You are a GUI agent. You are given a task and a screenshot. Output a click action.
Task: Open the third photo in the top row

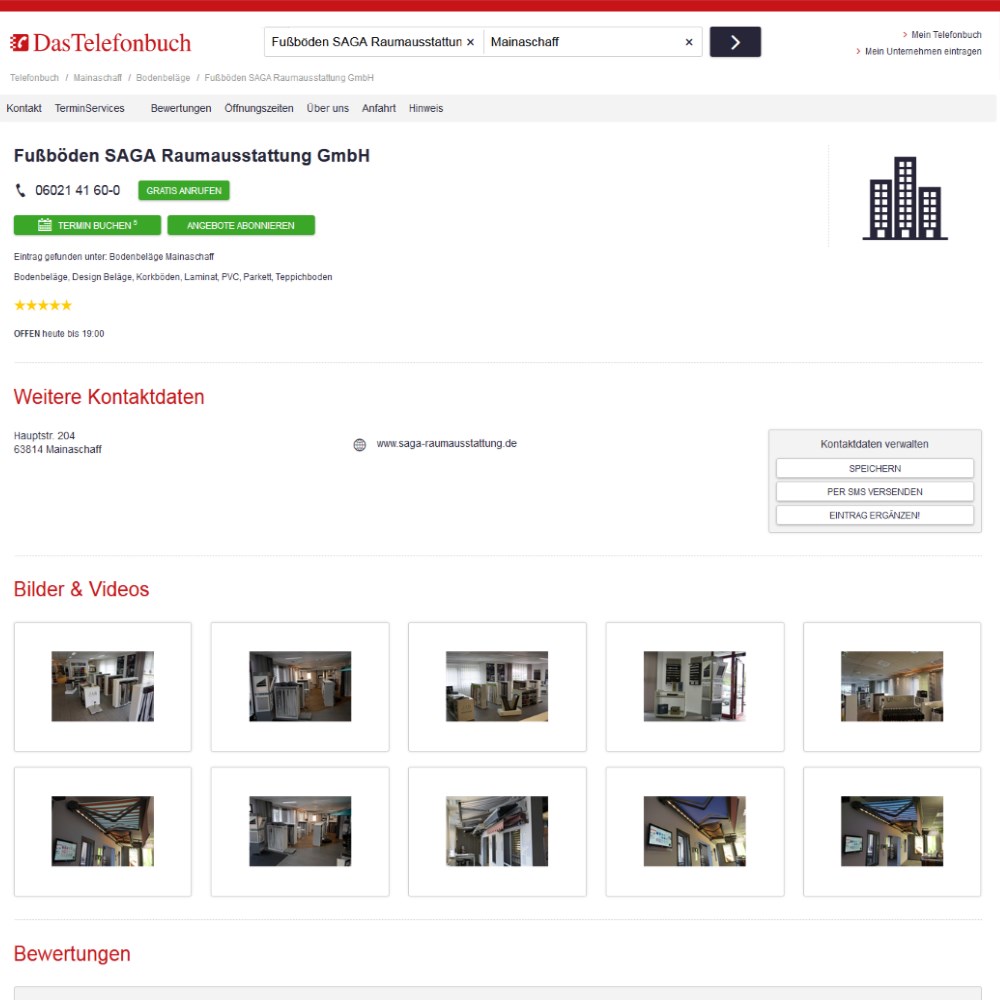497,687
